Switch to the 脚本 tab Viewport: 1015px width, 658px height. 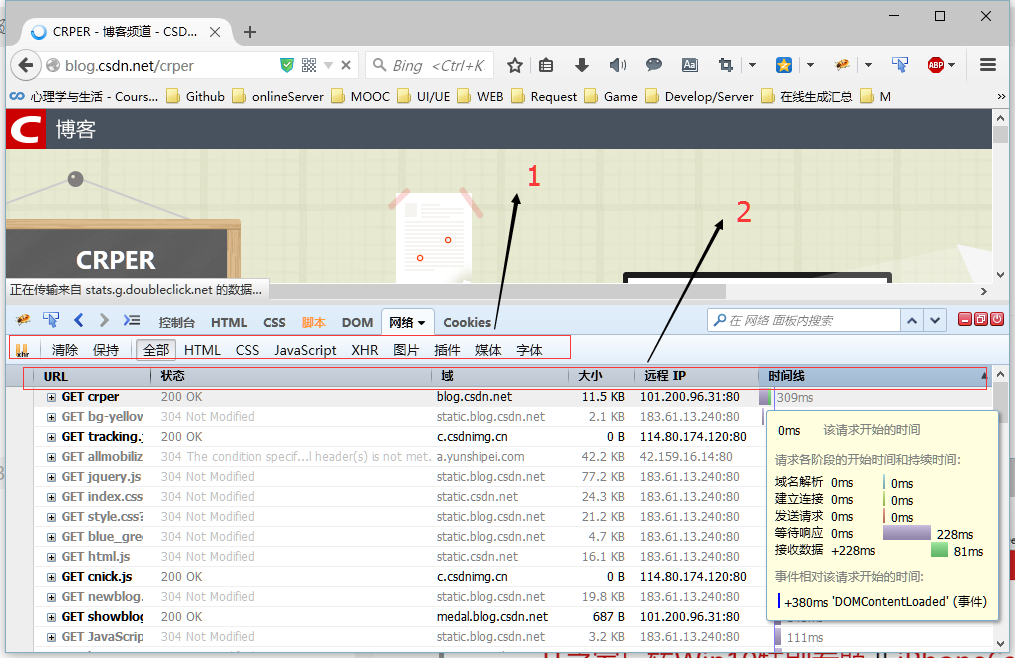[313, 323]
